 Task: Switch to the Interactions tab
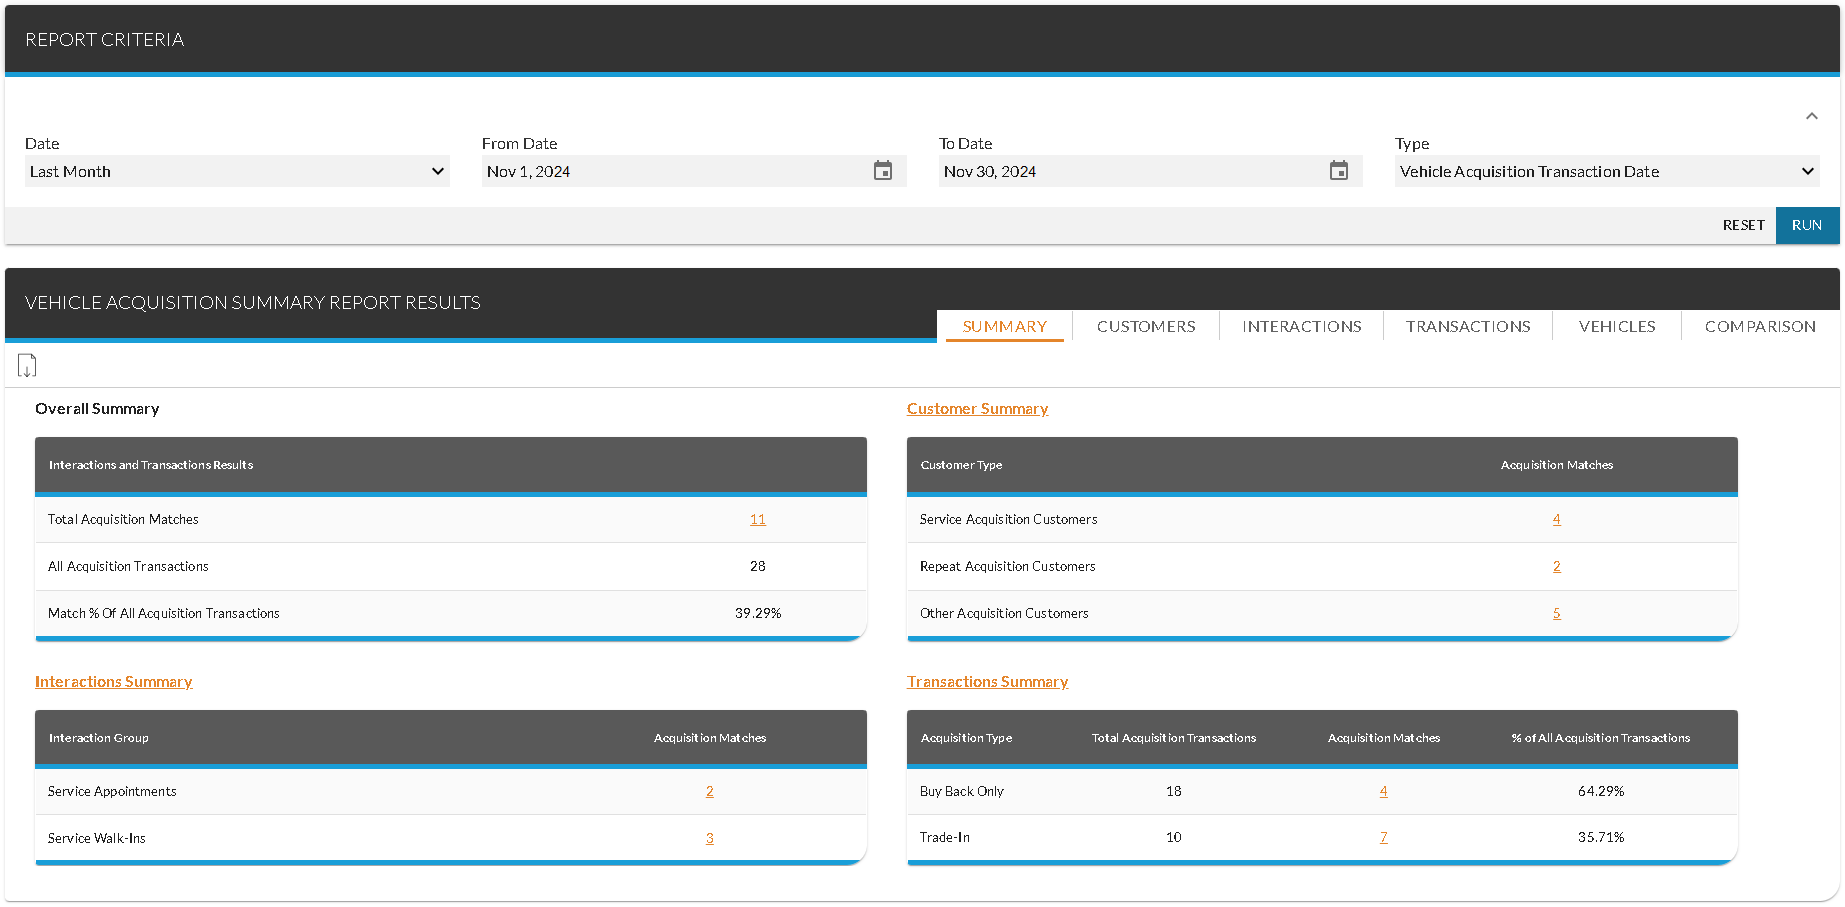pyautogui.click(x=1301, y=326)
